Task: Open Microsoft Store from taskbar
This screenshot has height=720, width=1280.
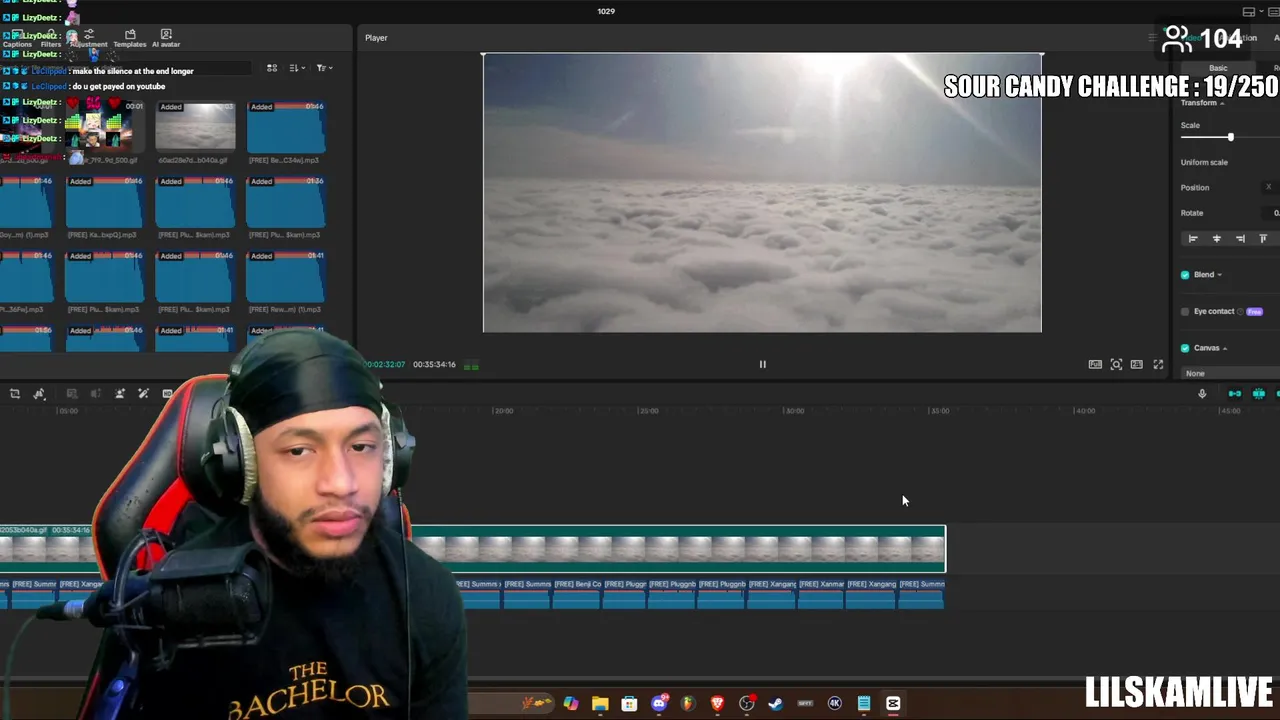Action: pos(629,704)
